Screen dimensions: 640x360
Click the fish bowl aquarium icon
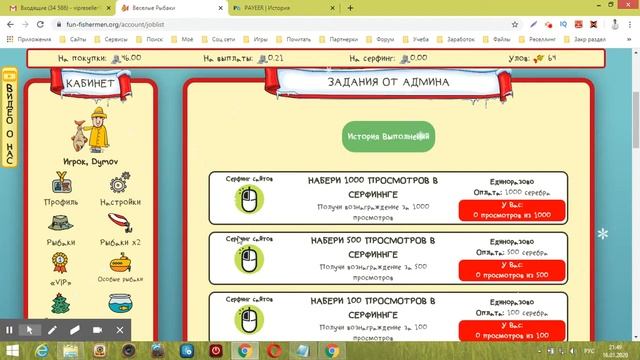(120, 303)
